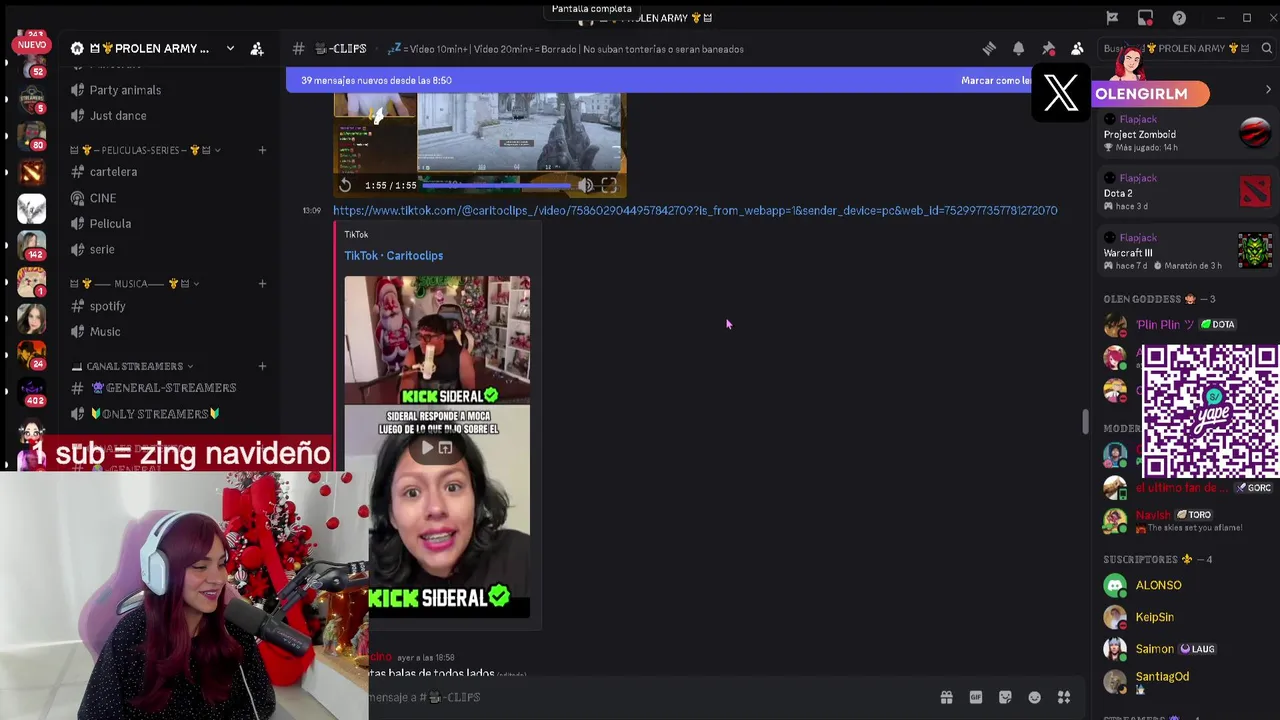Expand PROLEN ARMY server dropdown menu
Image resolution: width=1280 pixels, height=720 pixels.
point(230,48)
